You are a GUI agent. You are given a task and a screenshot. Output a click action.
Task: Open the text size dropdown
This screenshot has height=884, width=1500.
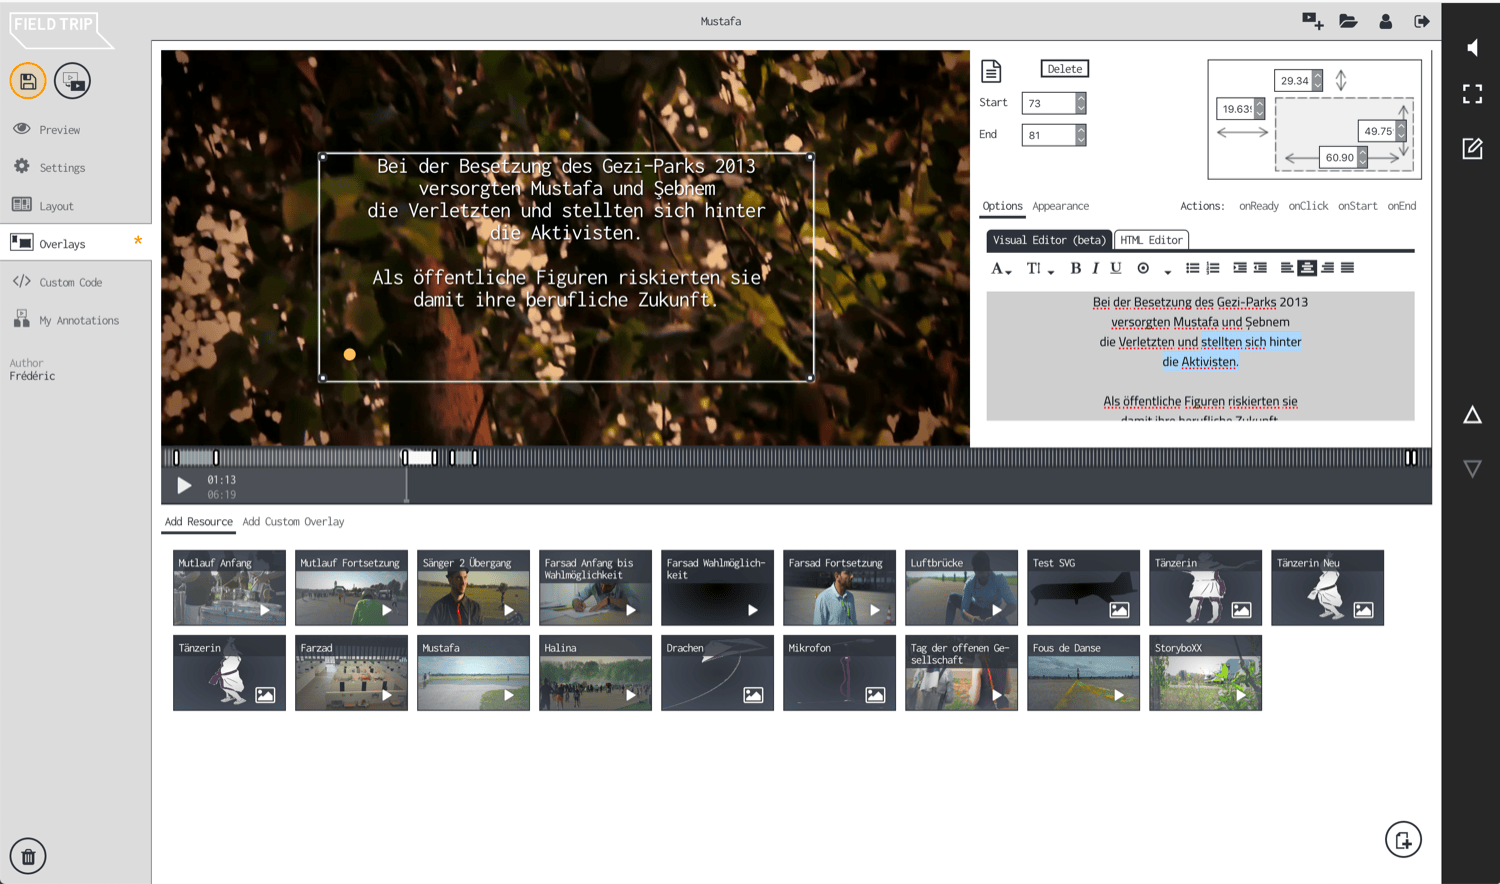pos(1039,268)
